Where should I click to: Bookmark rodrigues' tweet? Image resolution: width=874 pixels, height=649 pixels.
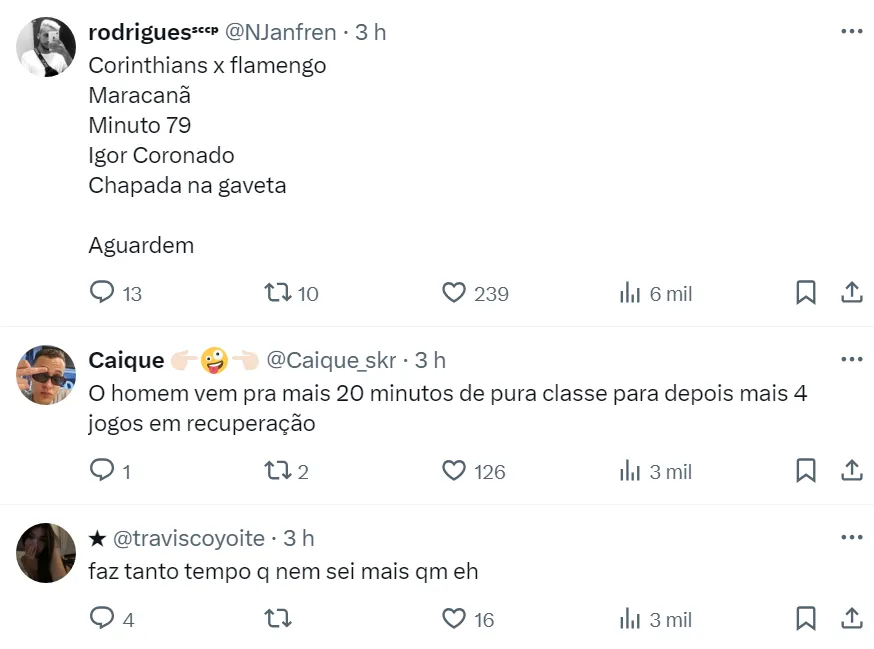click(805, 293)
